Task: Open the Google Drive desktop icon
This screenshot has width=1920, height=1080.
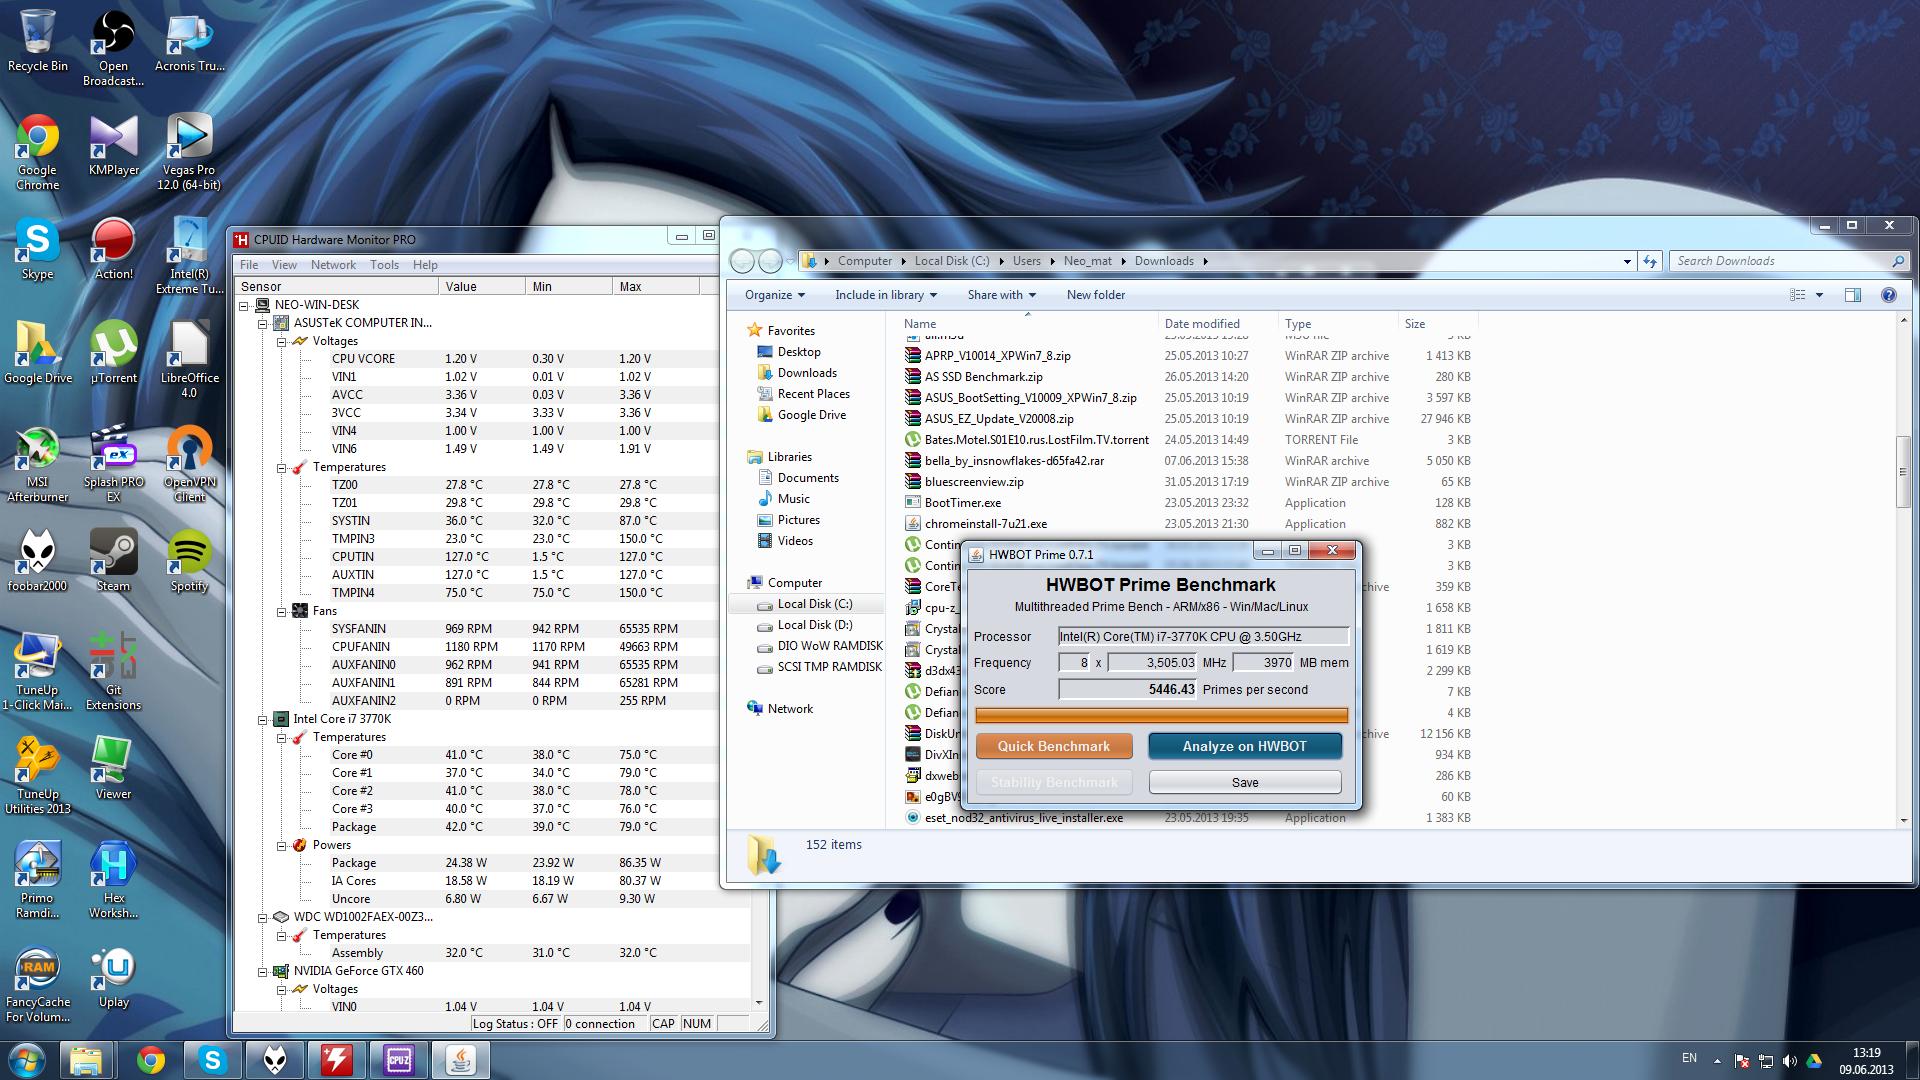Action: [x=37, y=353]
